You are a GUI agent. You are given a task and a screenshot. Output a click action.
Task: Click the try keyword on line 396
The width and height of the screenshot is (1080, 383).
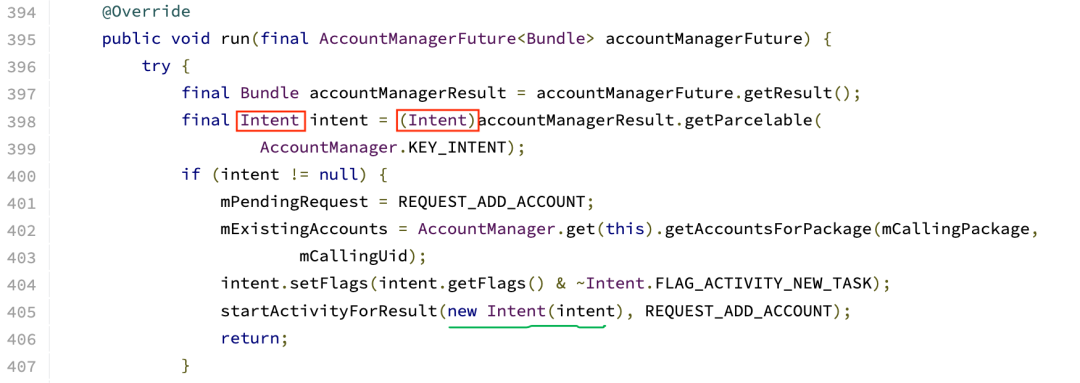pyautogui.click(x=156, y=67)
